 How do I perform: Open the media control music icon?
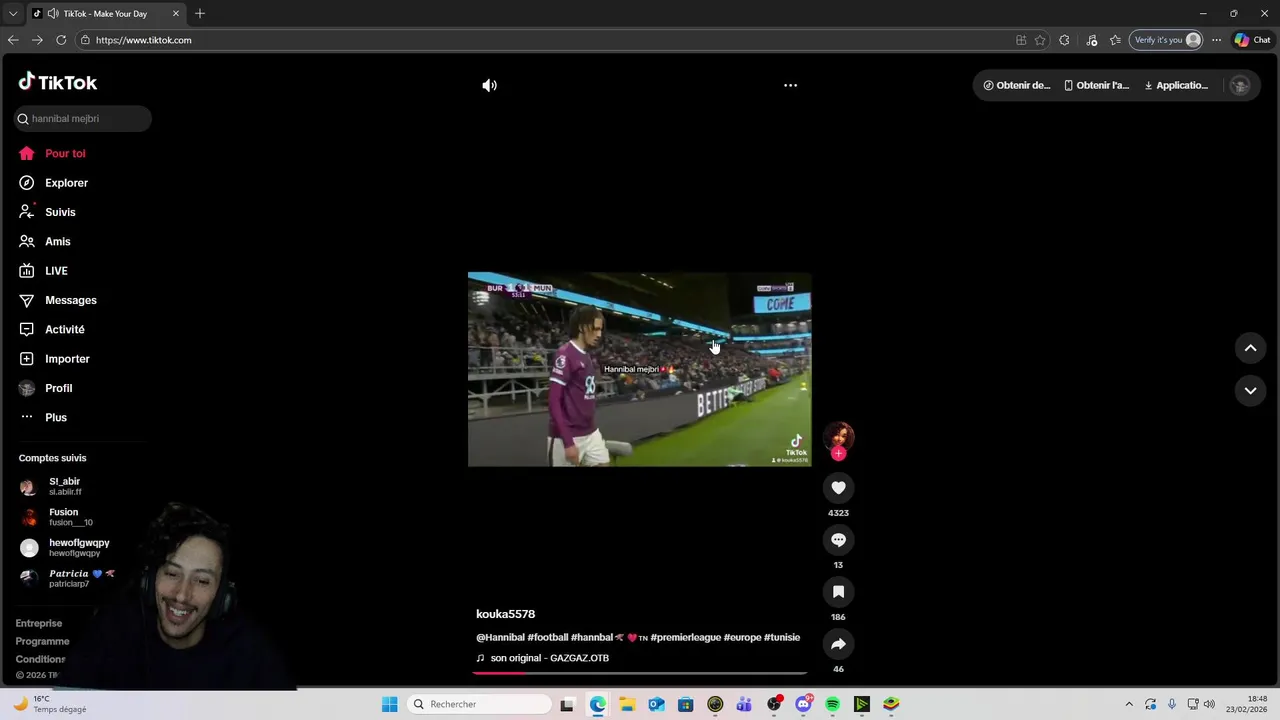pyautogui.click(x=1091, y=40)
